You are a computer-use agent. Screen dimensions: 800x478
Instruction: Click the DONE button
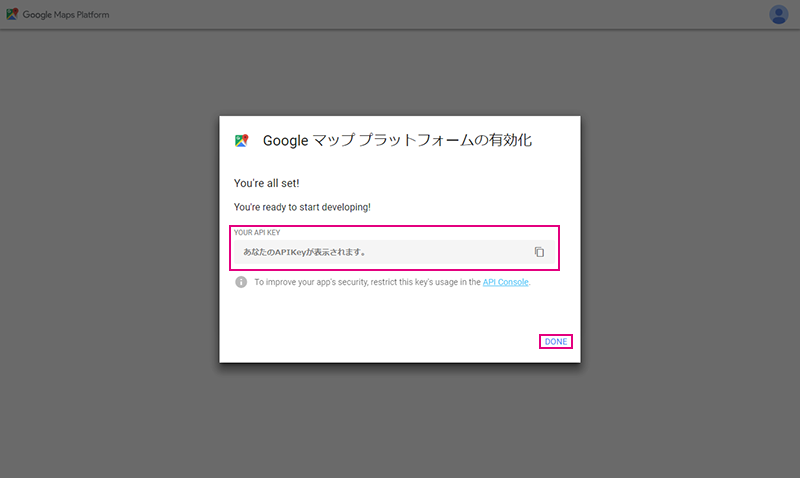coord(556,342)
